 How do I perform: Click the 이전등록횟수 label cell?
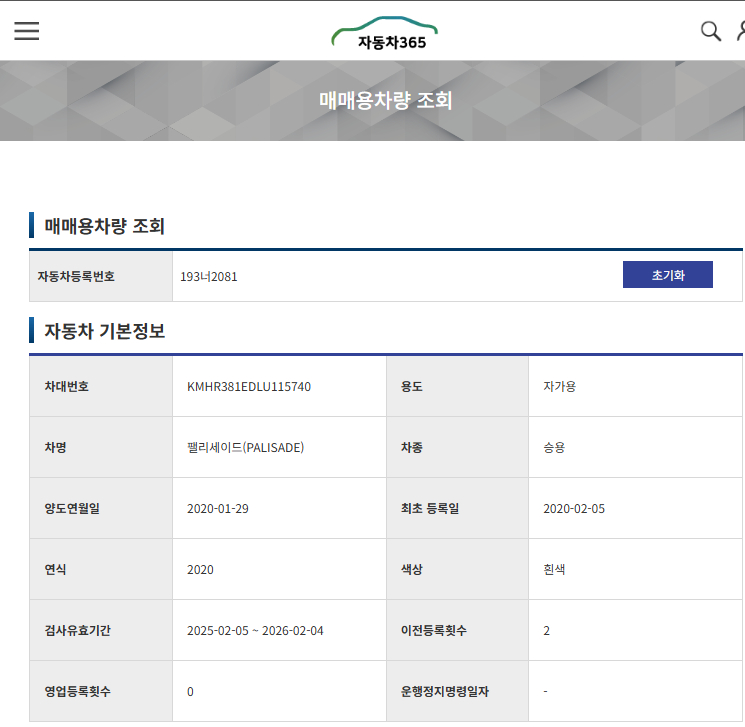[x=434, y=630]
